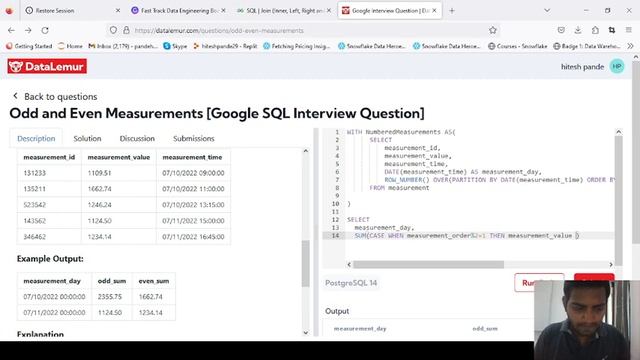
Task: Click the Back to questions link
Action: [60, 96]
